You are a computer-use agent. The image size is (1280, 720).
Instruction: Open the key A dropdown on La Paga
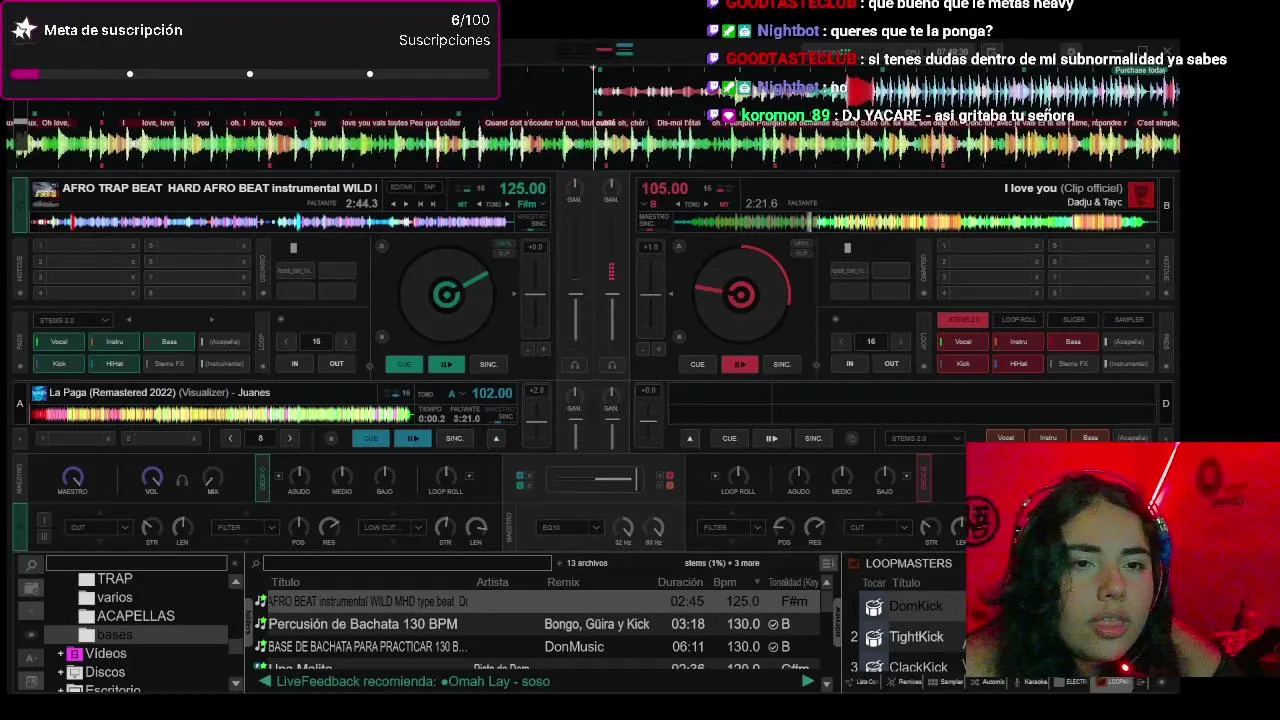[455, 394]
